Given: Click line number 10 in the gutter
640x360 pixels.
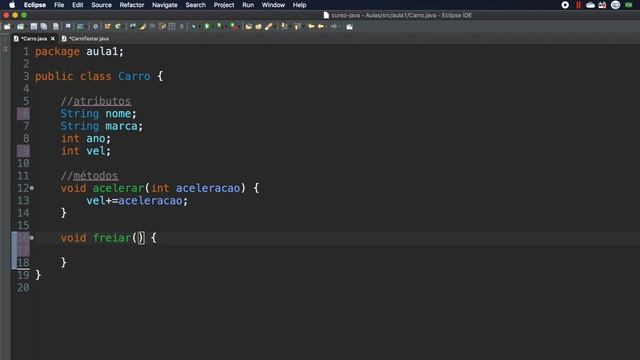Looking at the screenshot, I should tap(23, 163).
